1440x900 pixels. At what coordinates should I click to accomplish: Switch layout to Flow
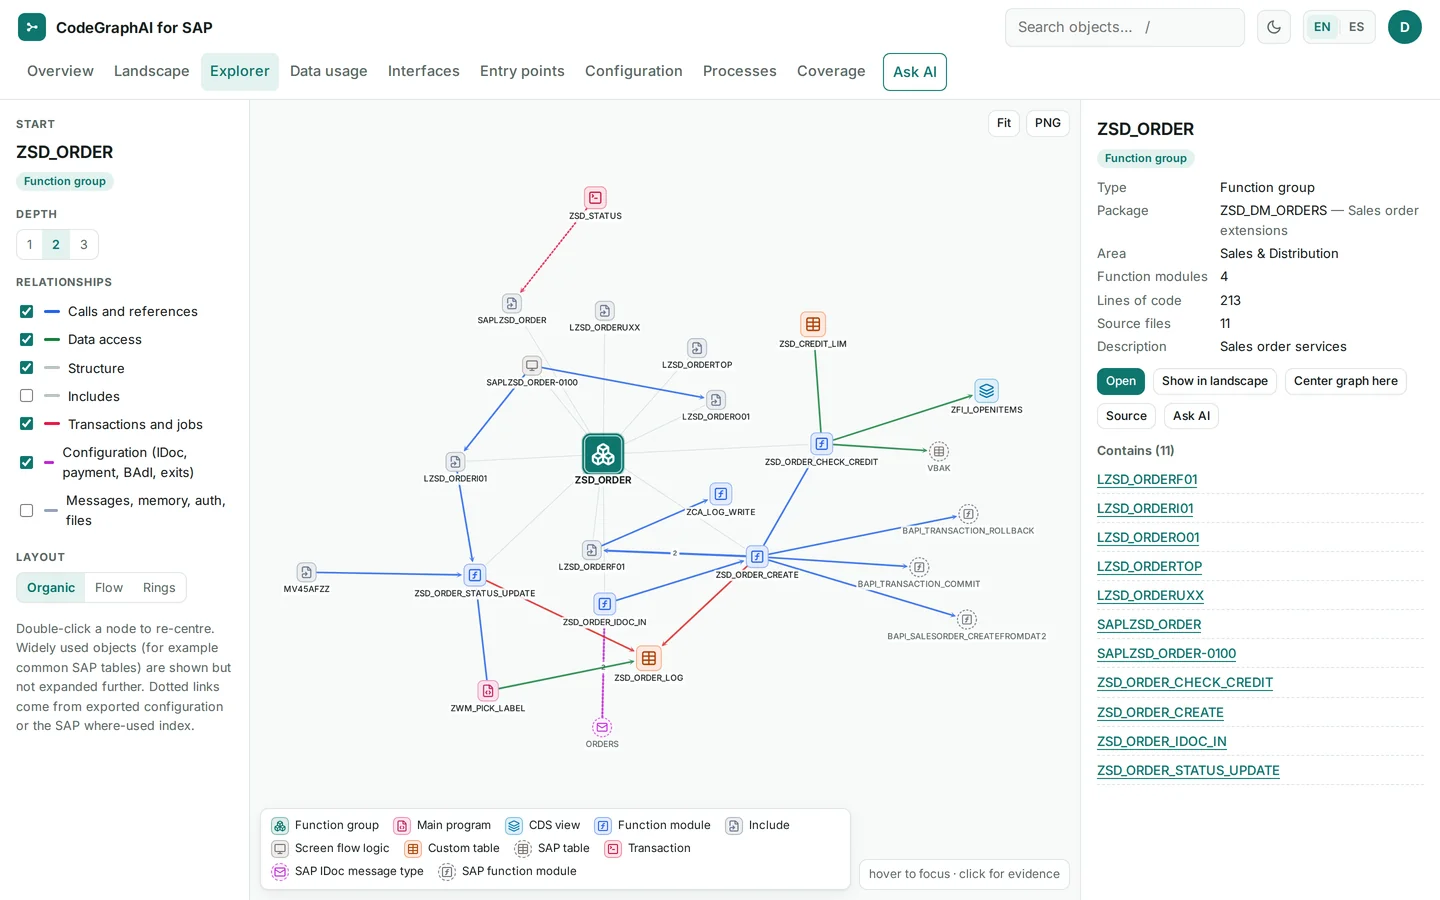(x=109, y=588)
